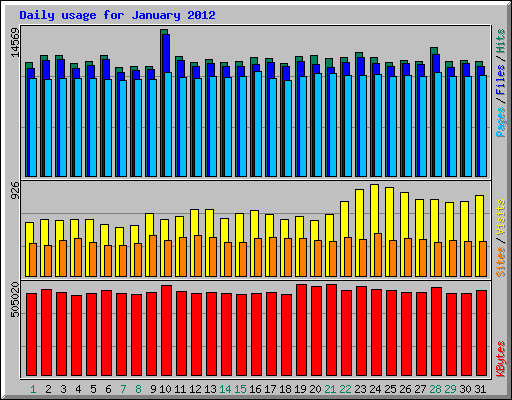
Task: Click the Visits legend label
Action: coord(500,217)
